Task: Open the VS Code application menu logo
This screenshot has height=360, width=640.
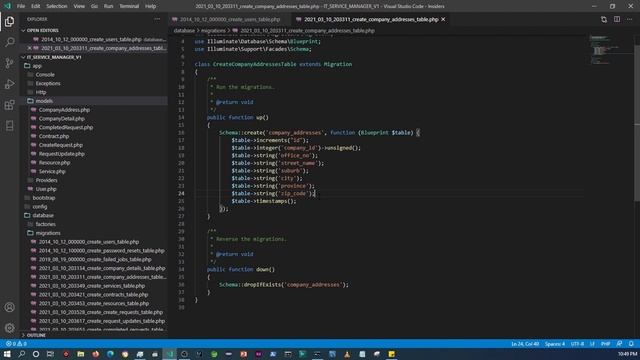Action: (7, 6)
